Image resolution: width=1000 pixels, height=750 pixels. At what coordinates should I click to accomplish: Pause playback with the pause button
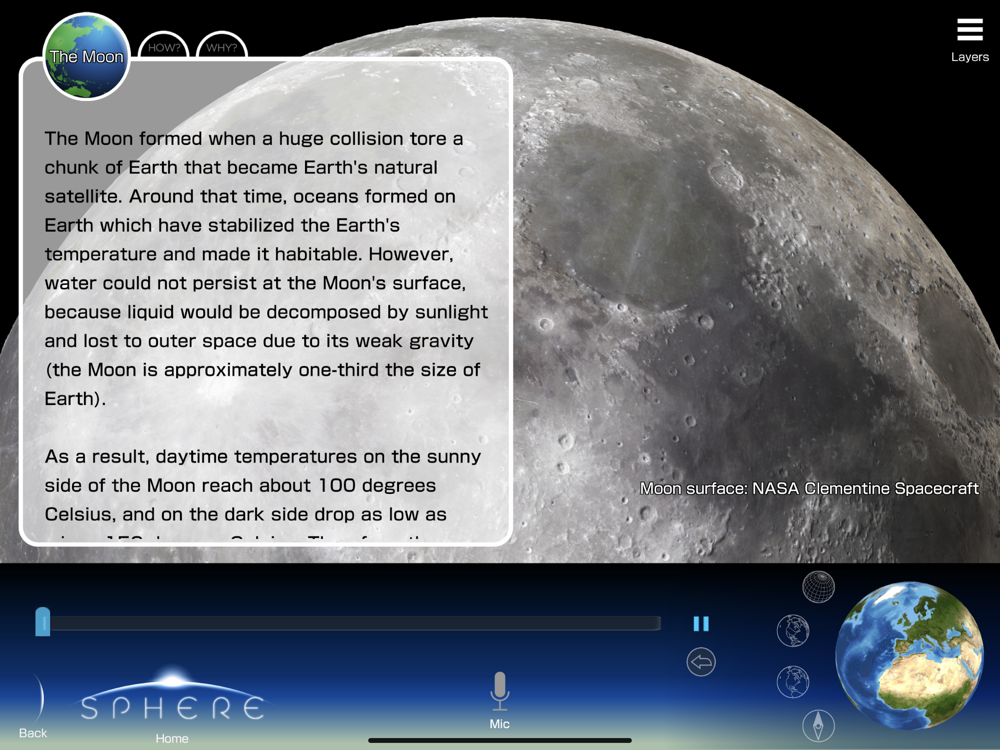pyautogui.click(x=701, y=623)
